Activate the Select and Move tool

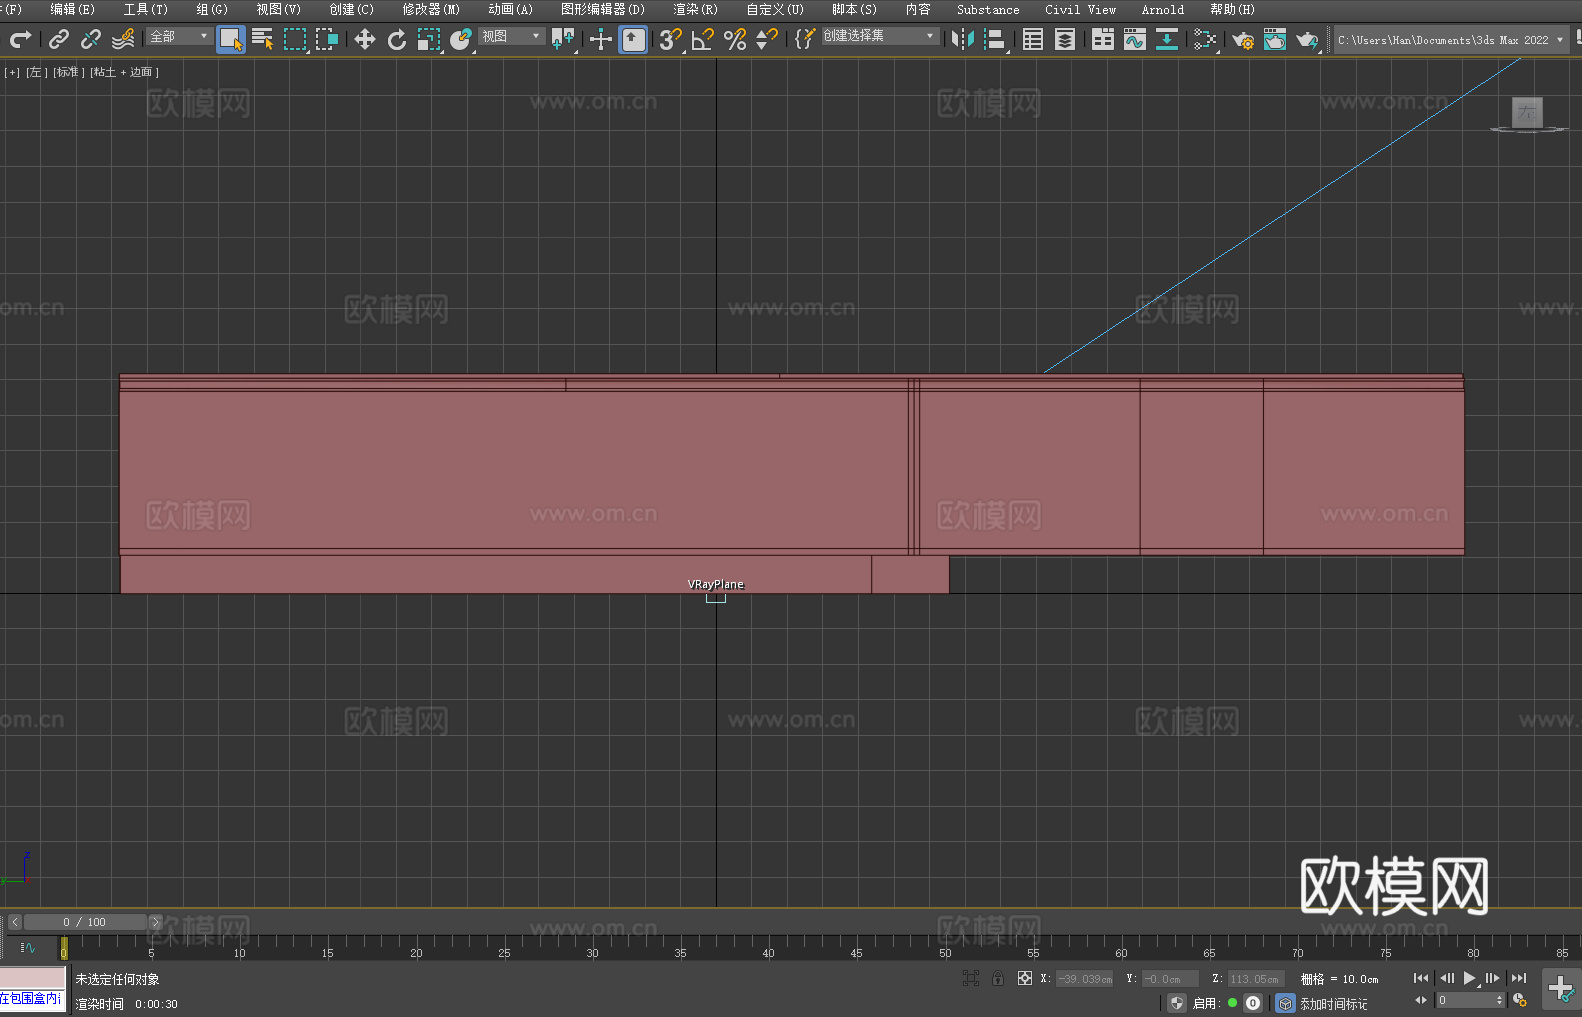click(x=365, y=39)
